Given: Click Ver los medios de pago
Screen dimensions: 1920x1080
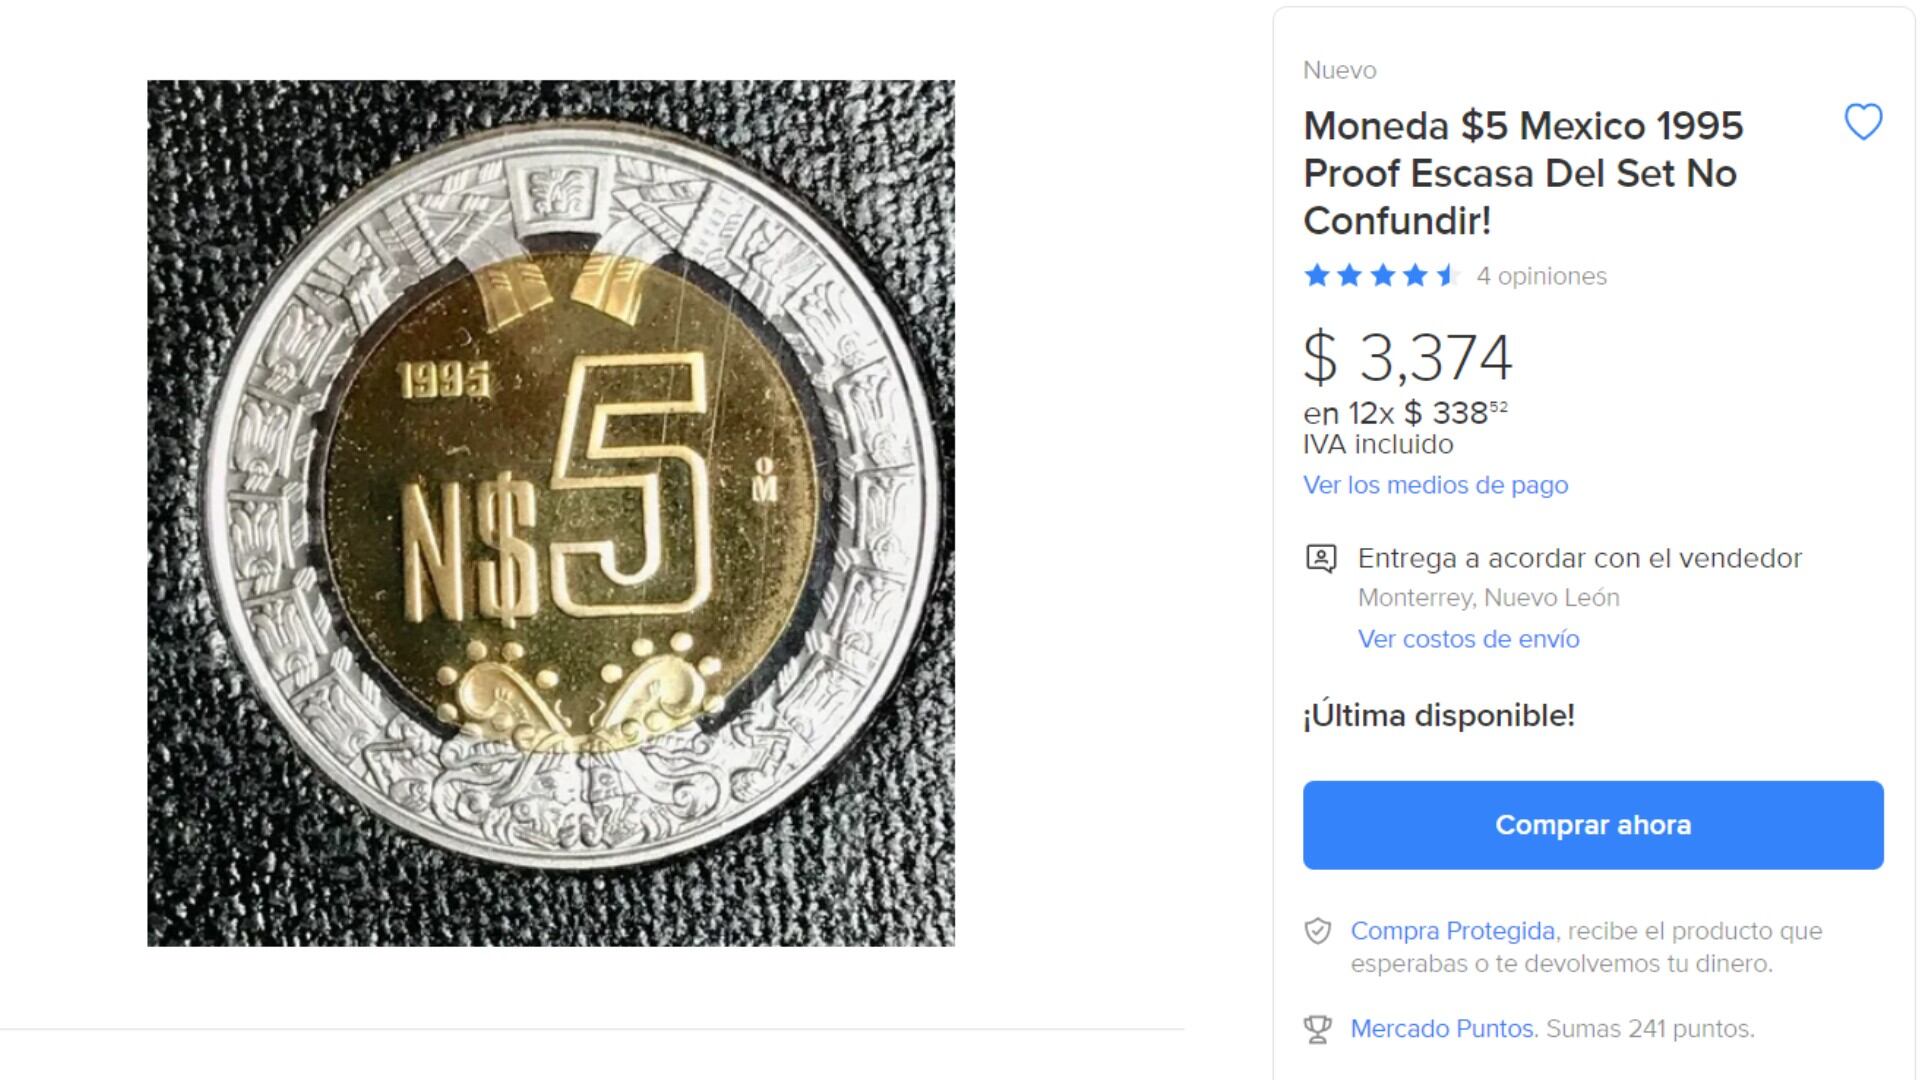Looking at the screenshot, I should click(1435, 485).
